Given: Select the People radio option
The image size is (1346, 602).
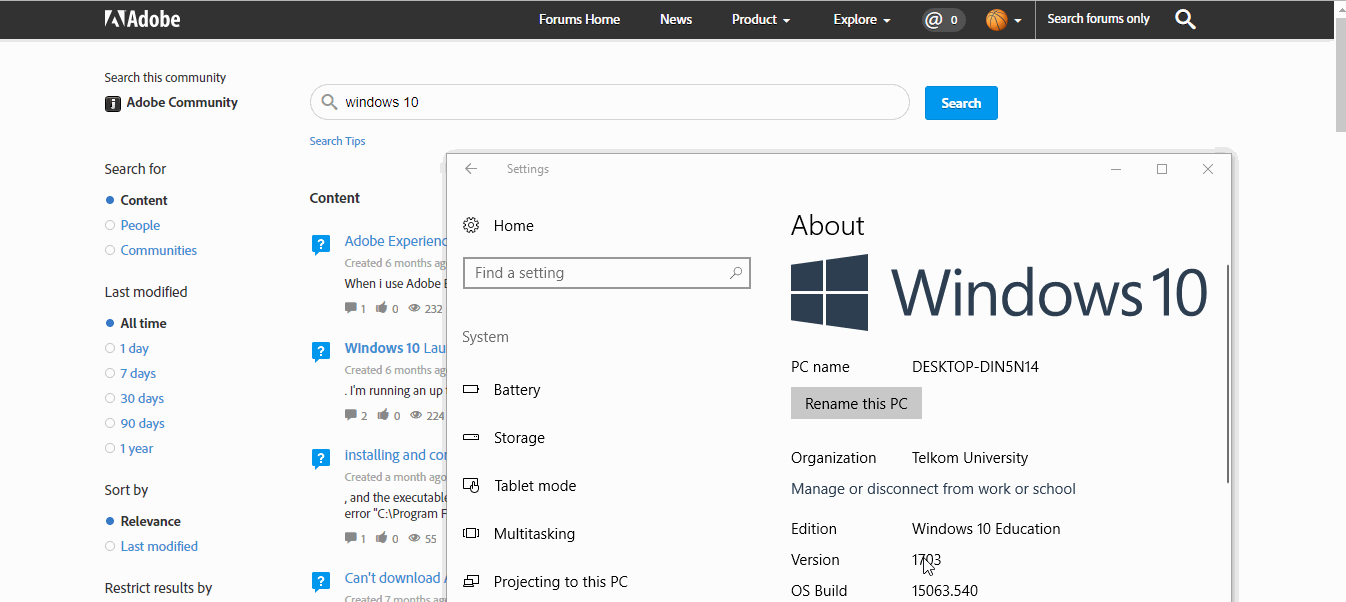Looking at the screenshot, I should (x=110, y=225).
